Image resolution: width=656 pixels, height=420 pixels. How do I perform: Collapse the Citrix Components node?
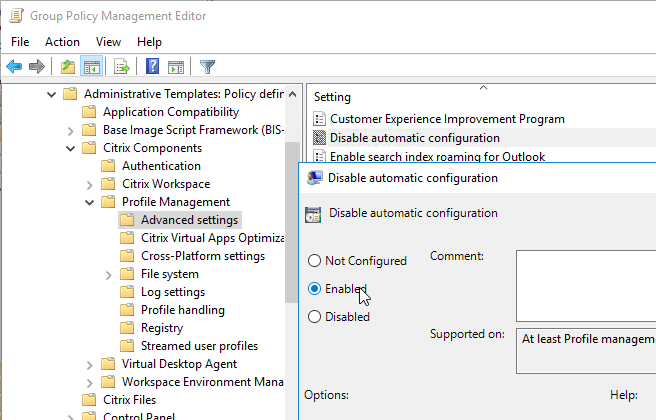pyautogui.click(x=70, y=148)
